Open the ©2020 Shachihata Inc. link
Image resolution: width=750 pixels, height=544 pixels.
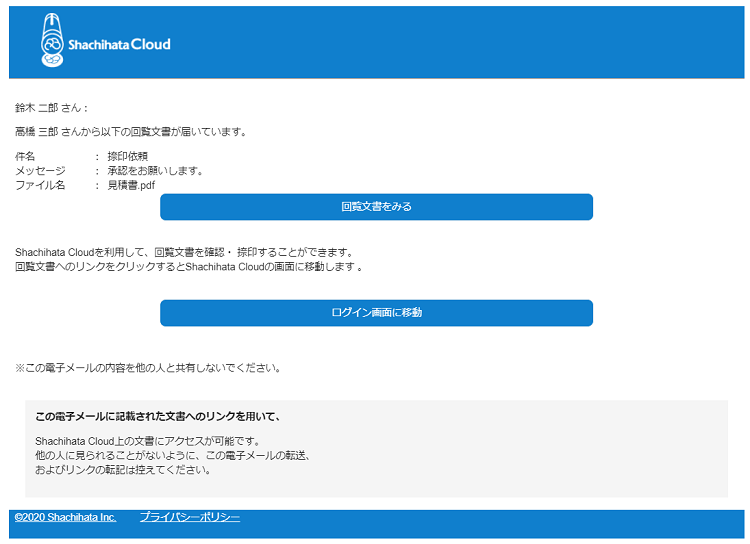tap(66, 517)
